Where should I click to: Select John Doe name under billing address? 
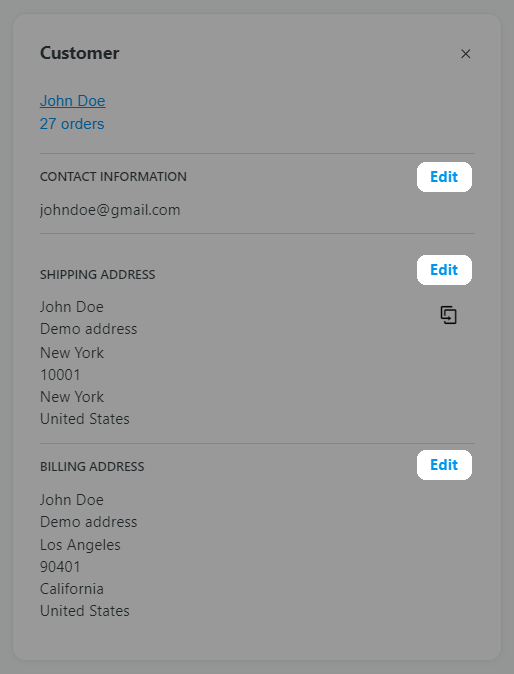pos(72,500)
